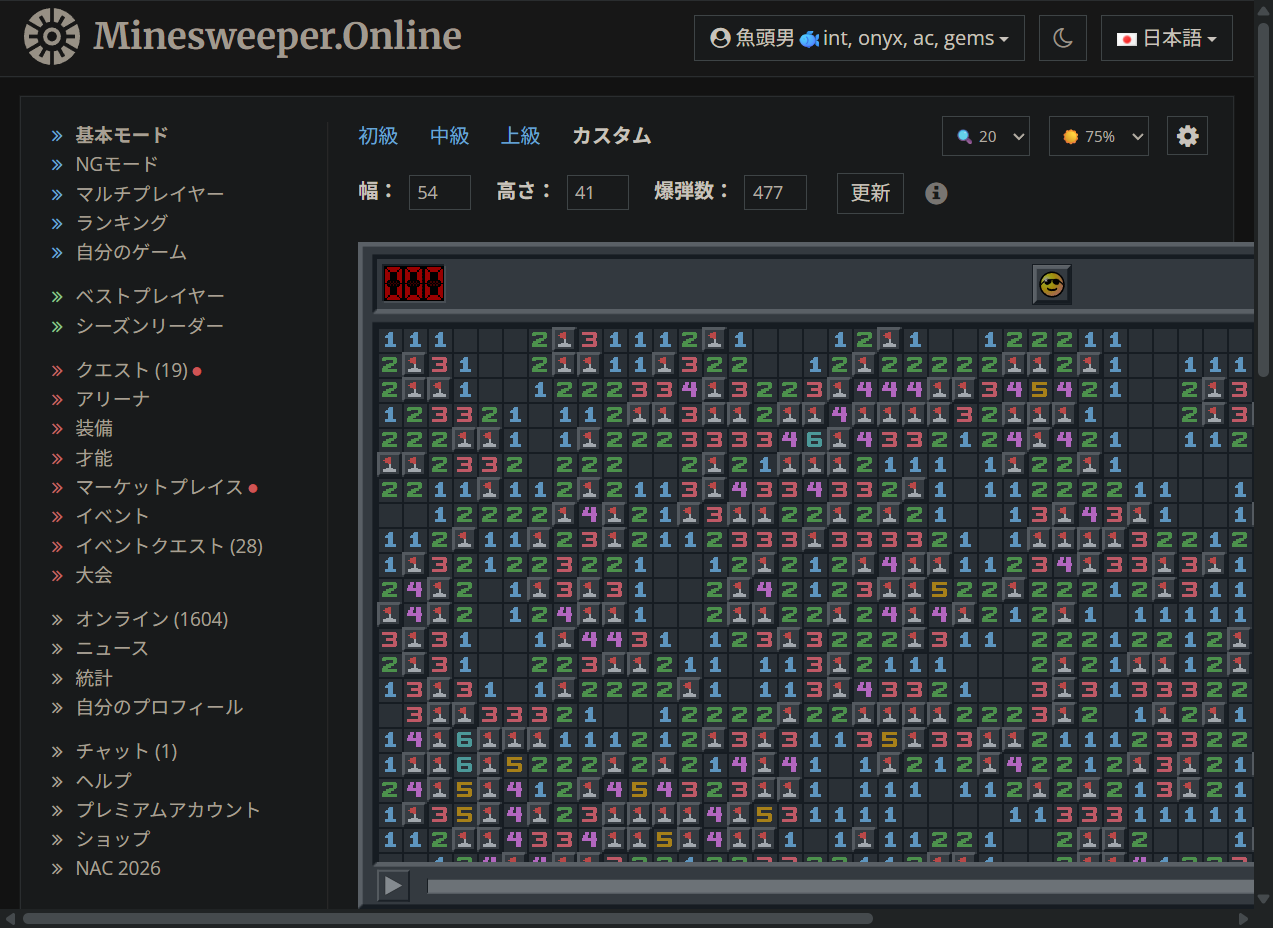Open the 日本語 language dropdown
1273x928 pixels.
1167,39
